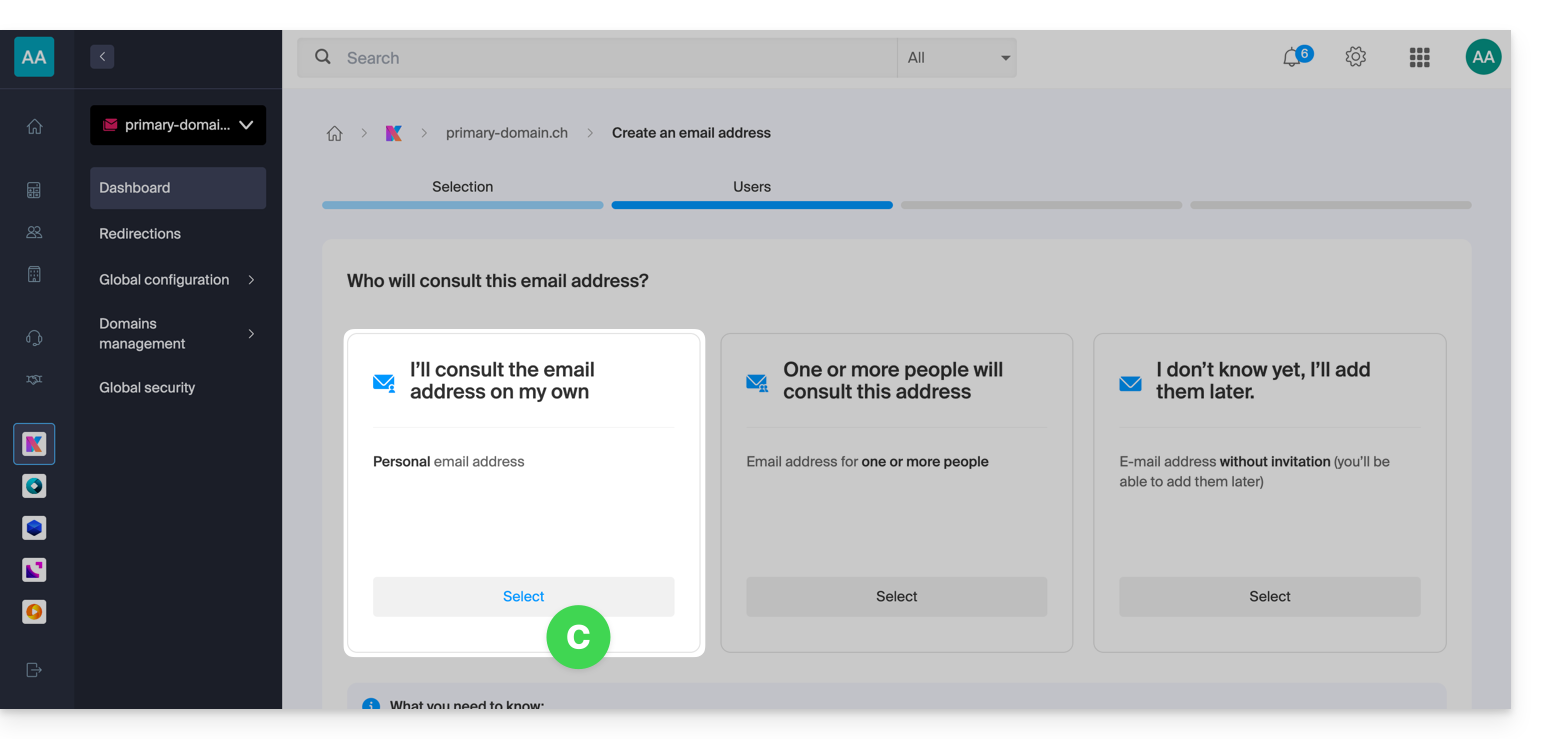
Task: Click the handshake partner icon
Action: tap(34, 380)
